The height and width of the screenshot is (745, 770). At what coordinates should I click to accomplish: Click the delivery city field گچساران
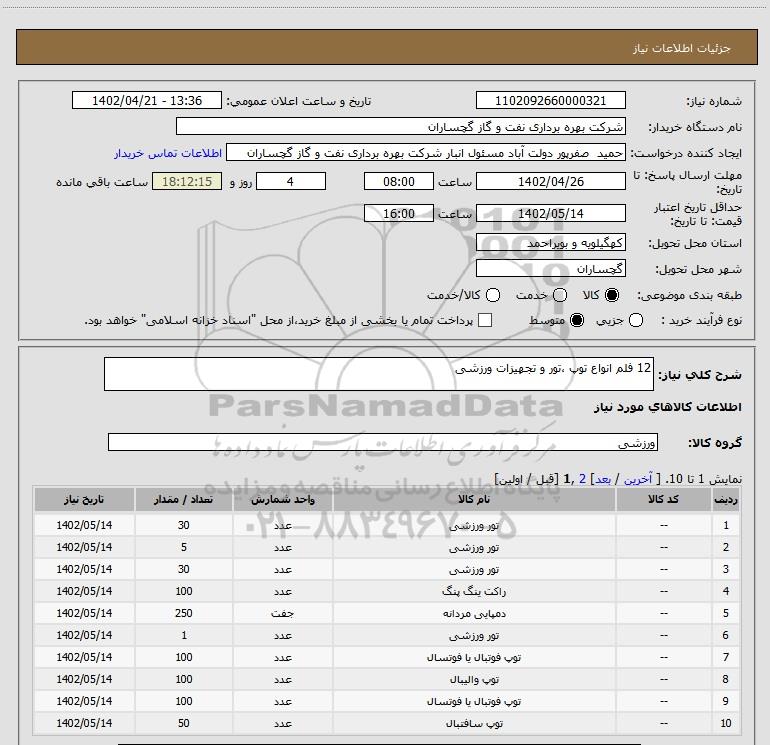click(550, 268)
